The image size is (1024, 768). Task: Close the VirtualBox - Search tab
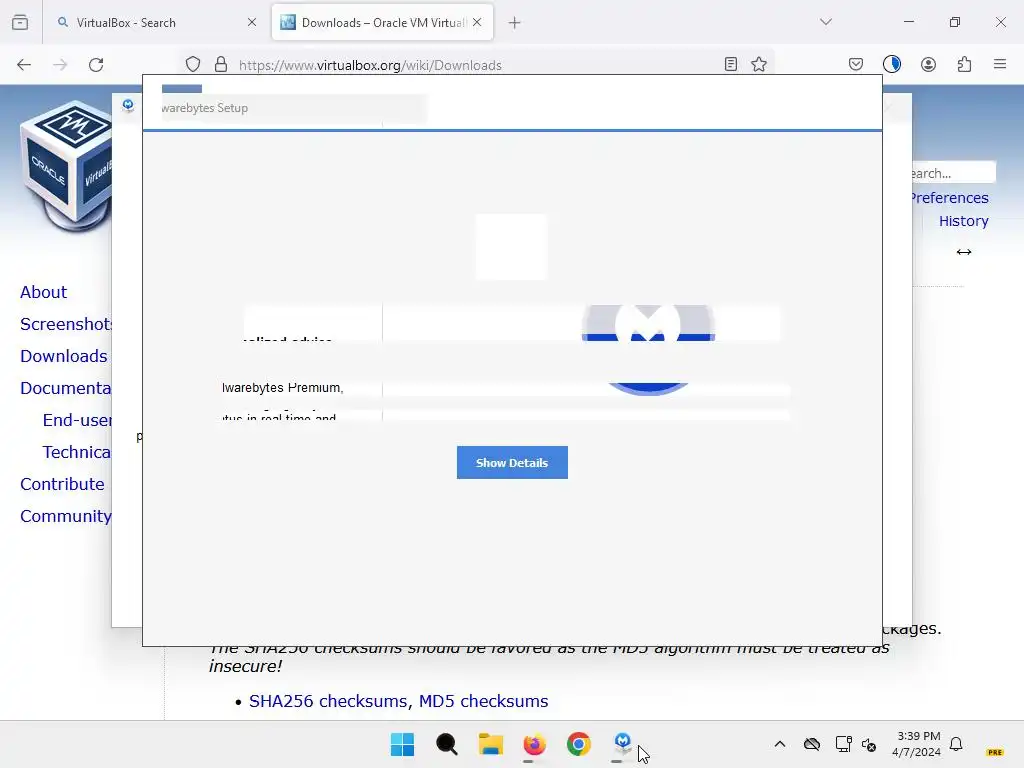pyautogui.click(x=252, y=22)
